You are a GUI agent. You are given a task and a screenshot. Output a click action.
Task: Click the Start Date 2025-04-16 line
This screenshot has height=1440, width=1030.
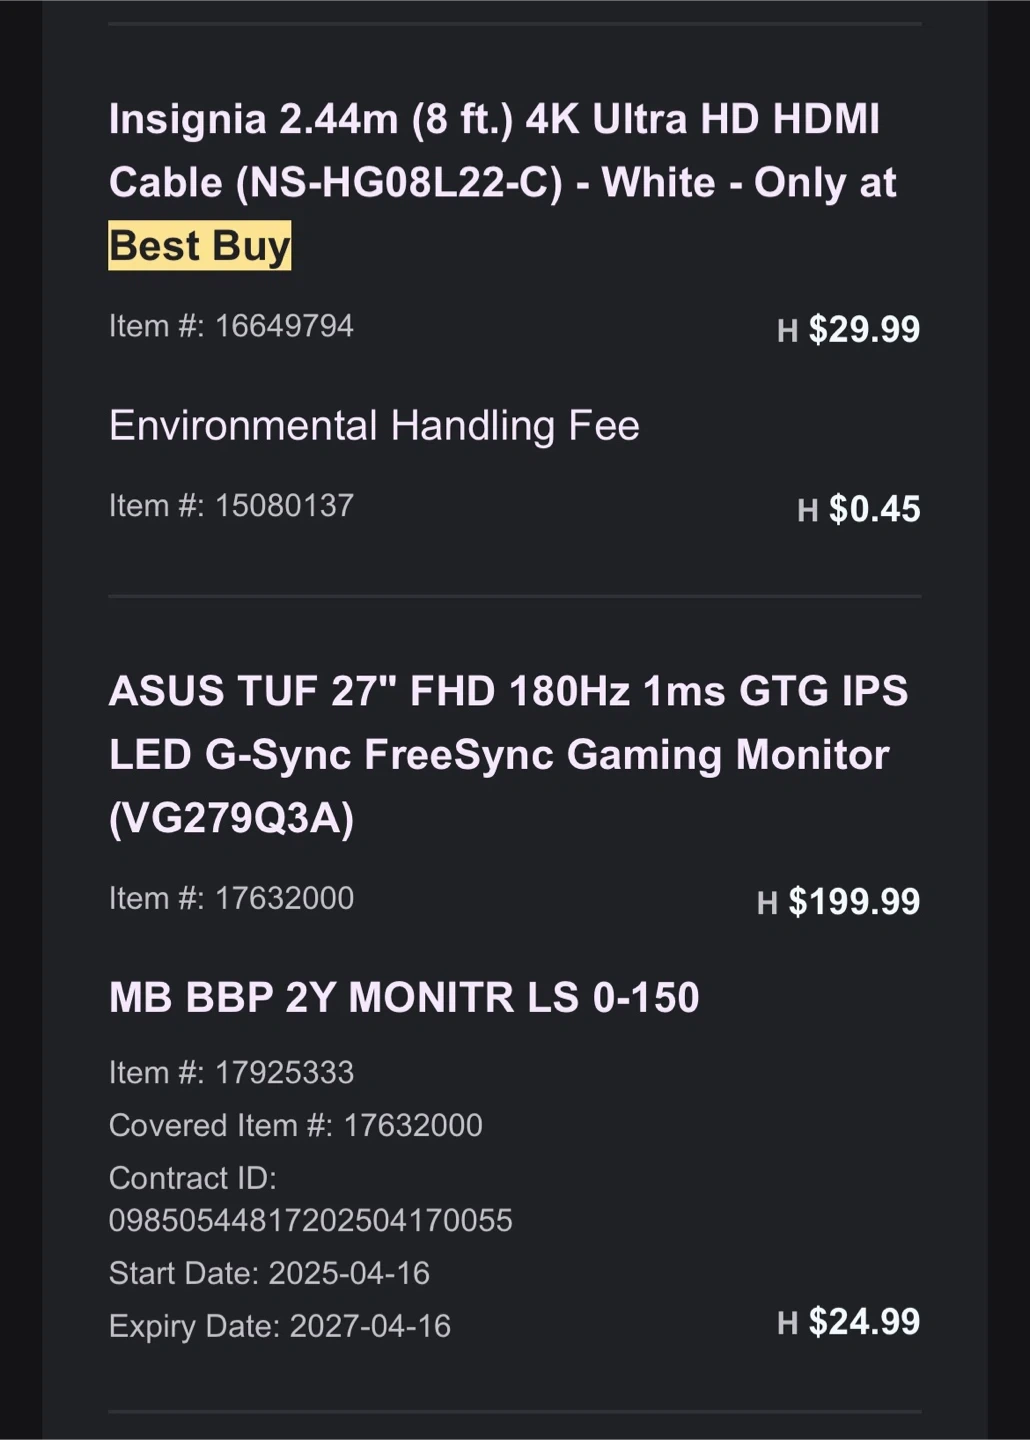(x=269, y=1273)
